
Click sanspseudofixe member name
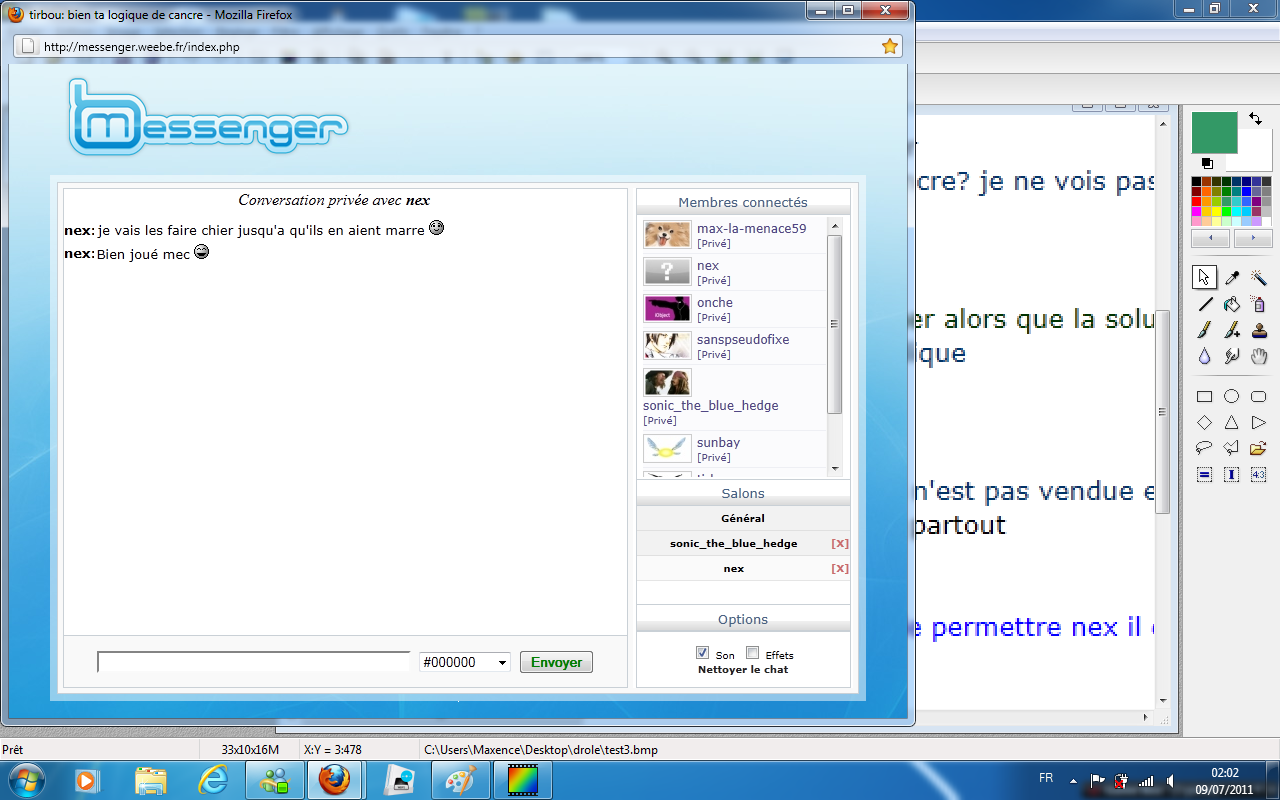[743, 340]
